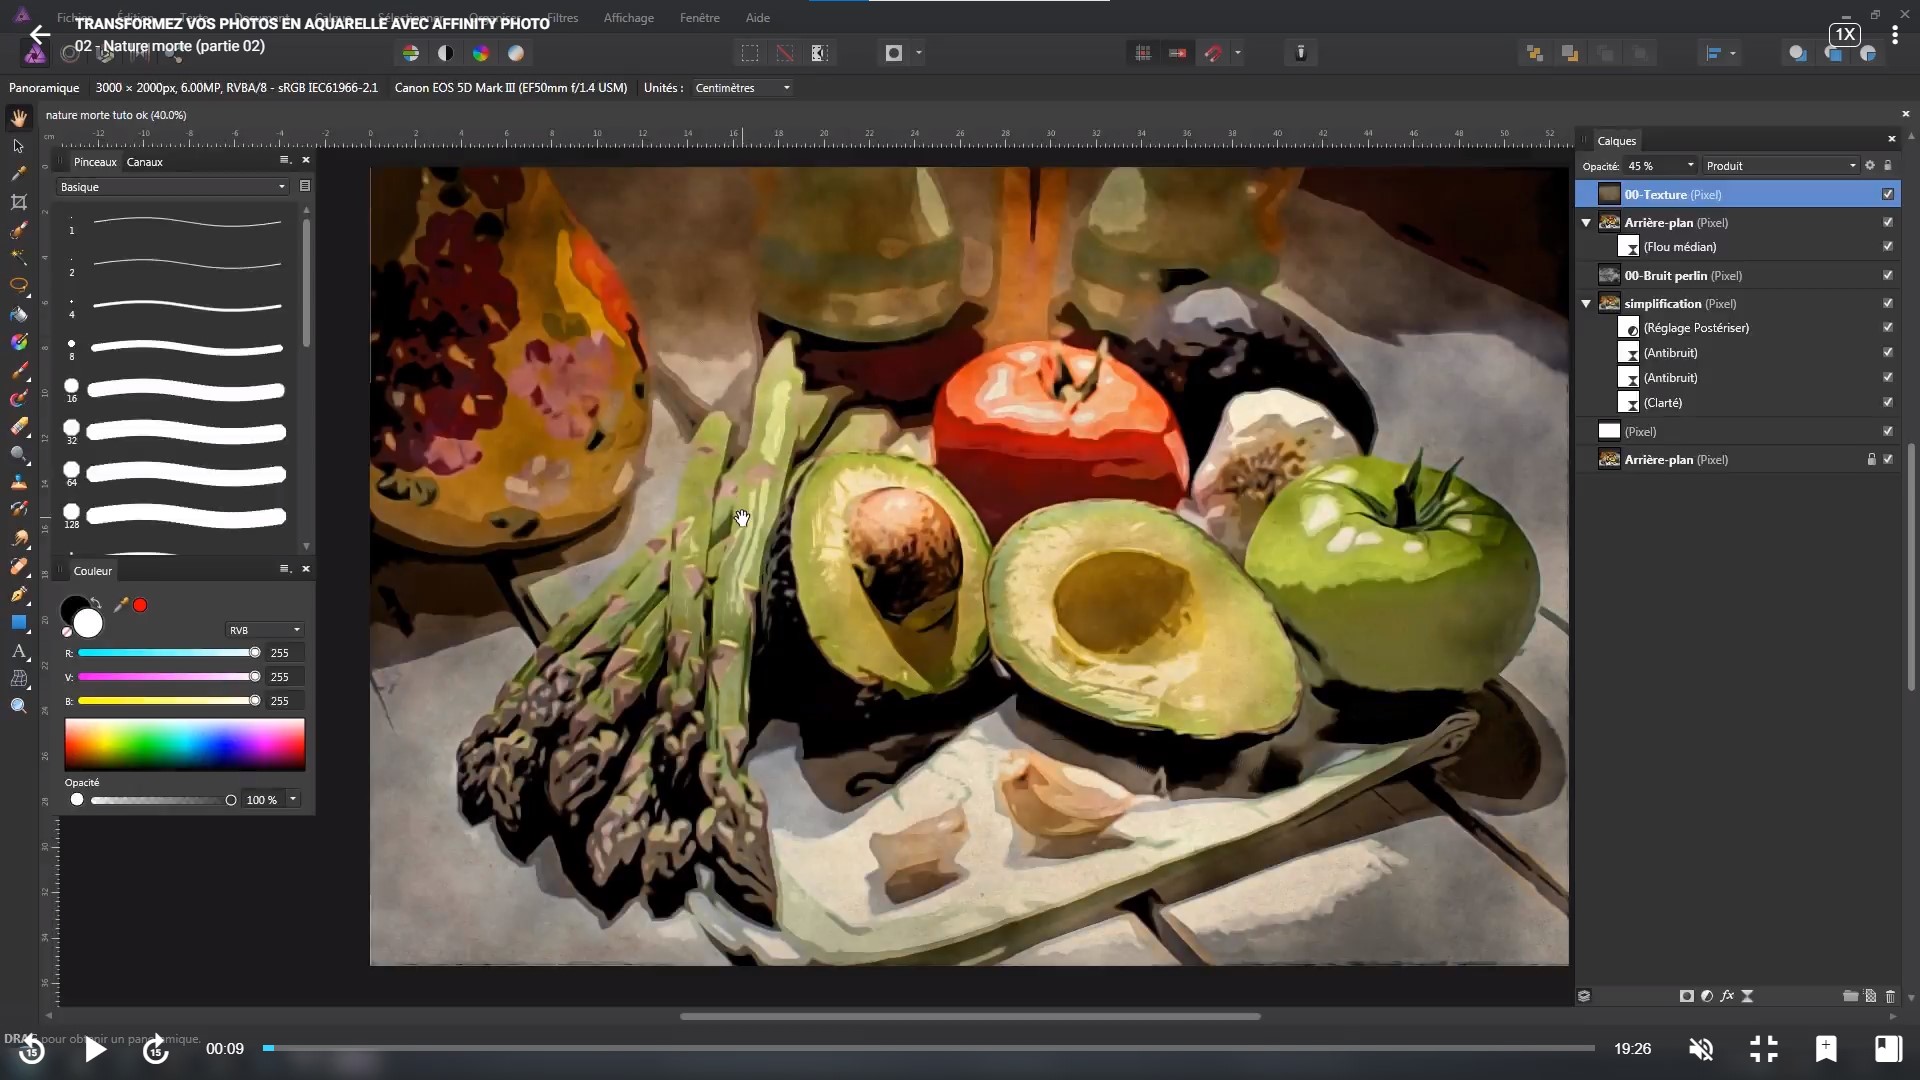
Task: Open the Affichage menu
Action: [x=628, y=18]
